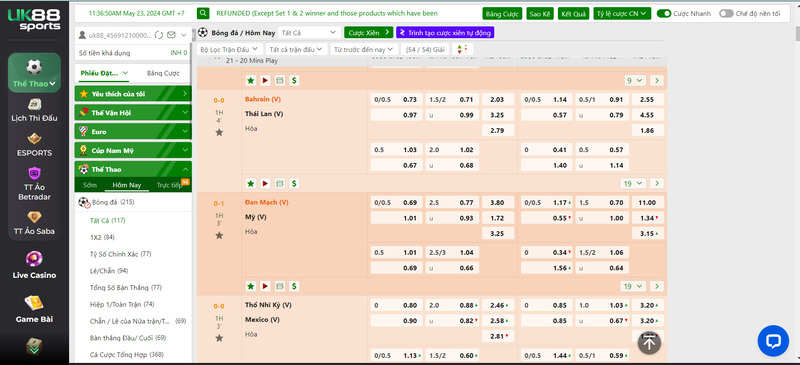Dollar cash-out icon in row above Bahrain

[294, 81]
